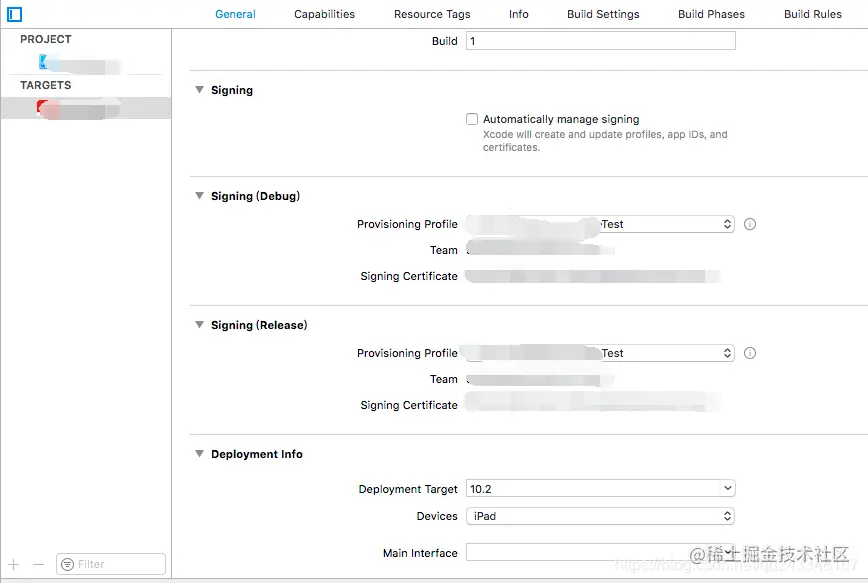Image resolution: width=868 pixels, height=583 pixels.
Task: Open the Info tab
Action: coord(519,14)
